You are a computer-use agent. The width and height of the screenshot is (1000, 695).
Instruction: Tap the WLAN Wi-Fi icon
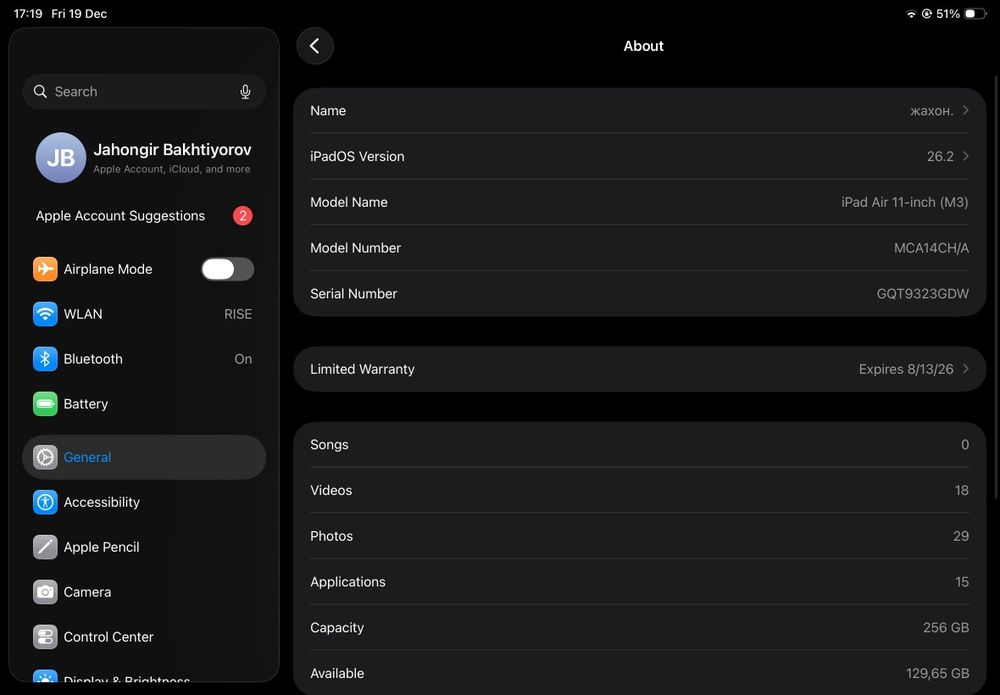[45, 314]
